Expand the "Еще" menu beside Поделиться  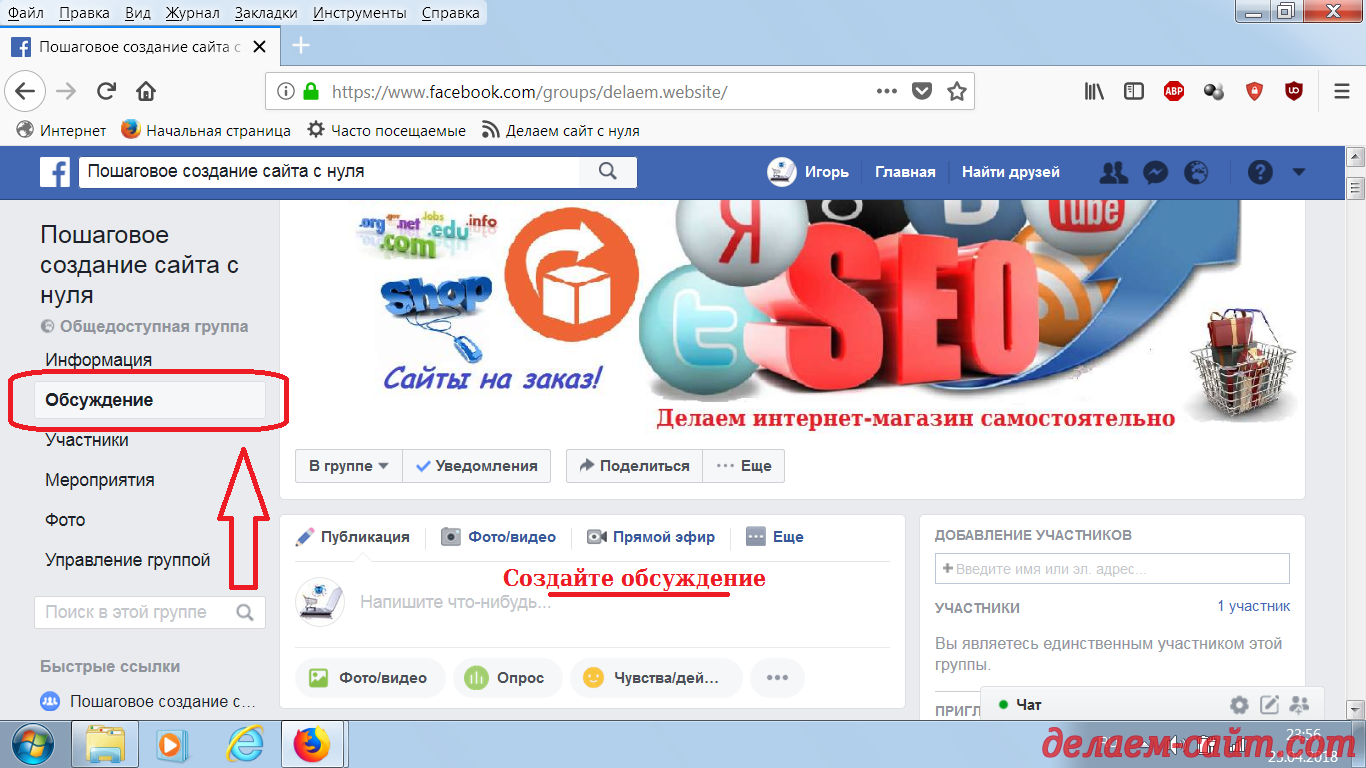[744, 466]
